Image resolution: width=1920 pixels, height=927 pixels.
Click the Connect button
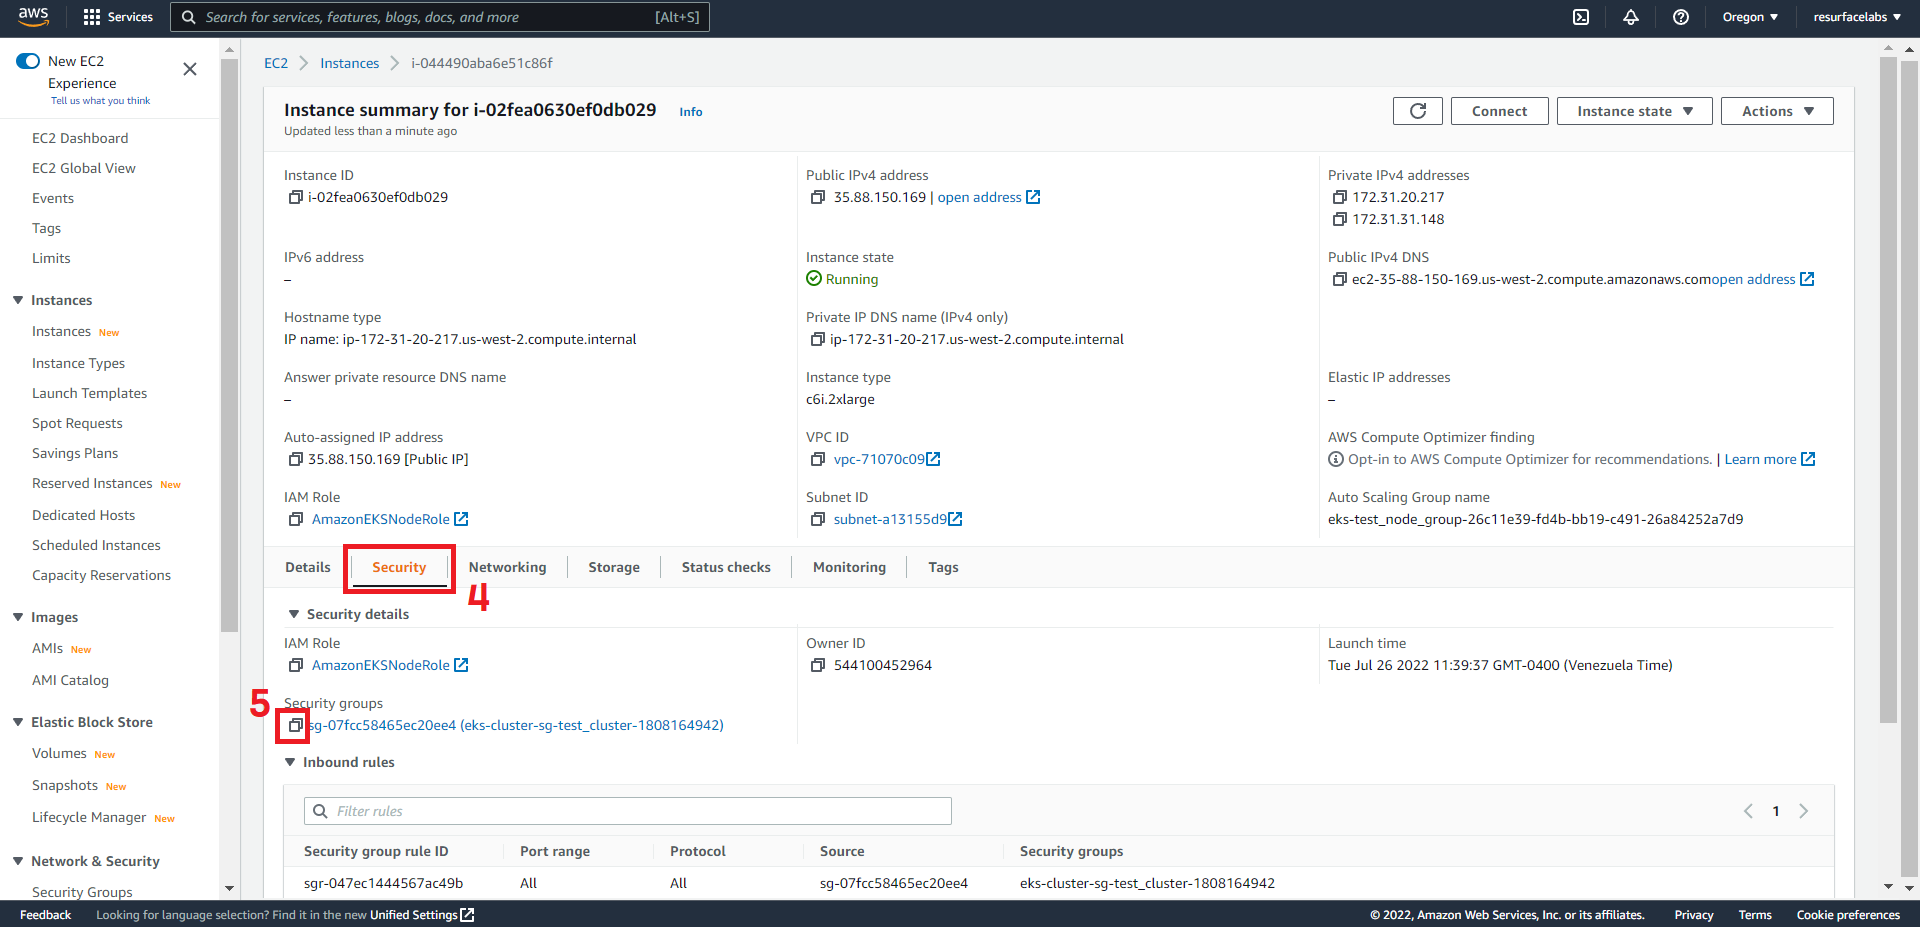[x=1499, y=111]
